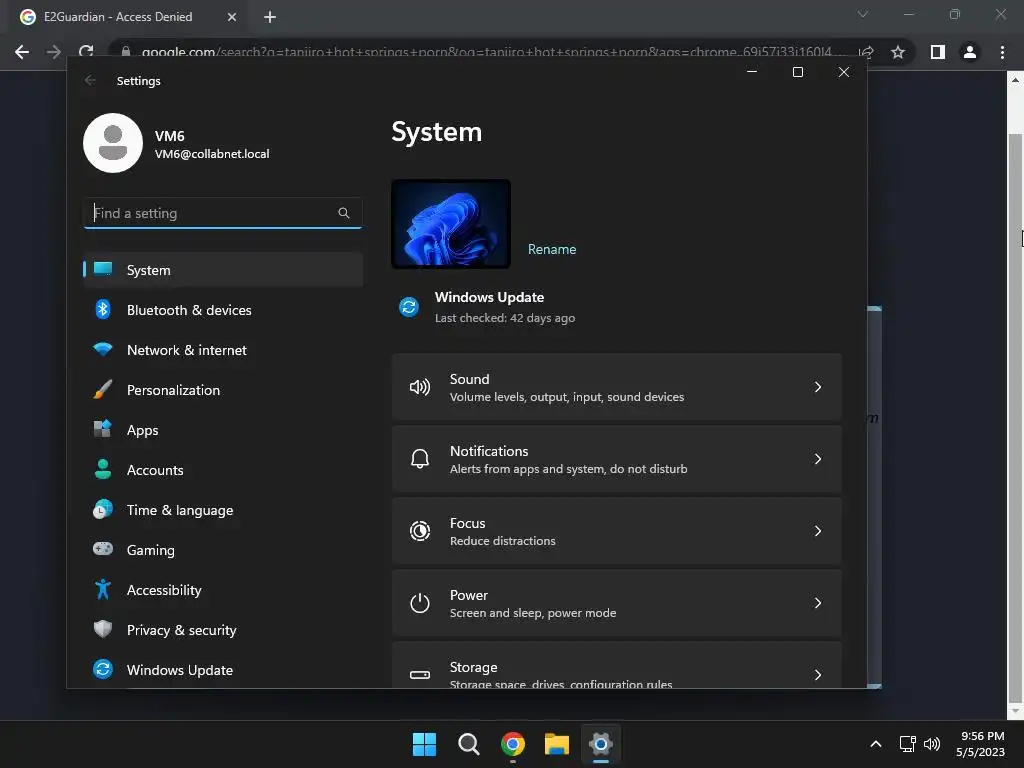Click the search magnifier in Find a setting
The width and height of the screenshot is (1024, 768).
tap(344, 213)
